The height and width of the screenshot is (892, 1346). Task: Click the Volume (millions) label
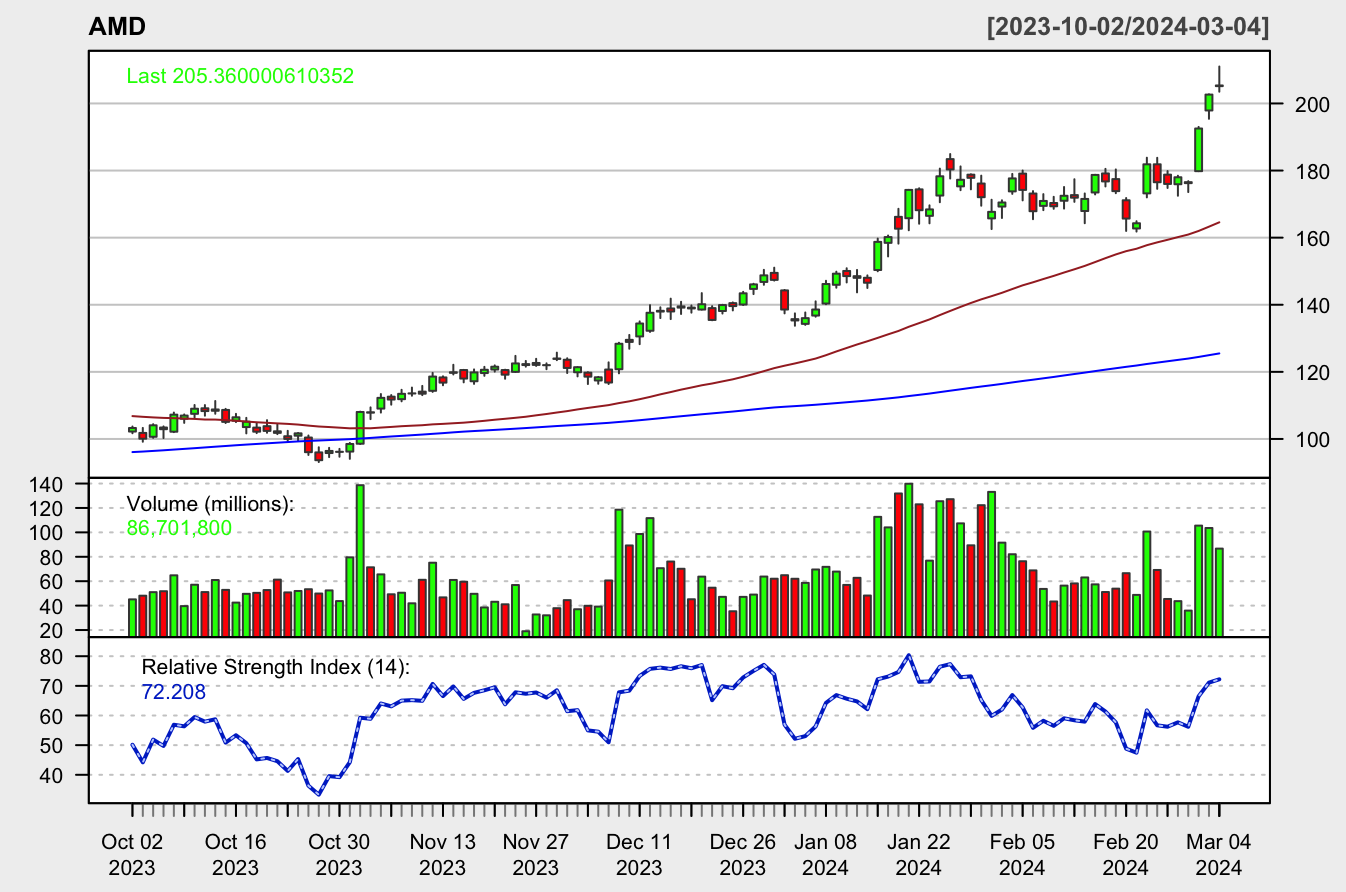point(210,504)
